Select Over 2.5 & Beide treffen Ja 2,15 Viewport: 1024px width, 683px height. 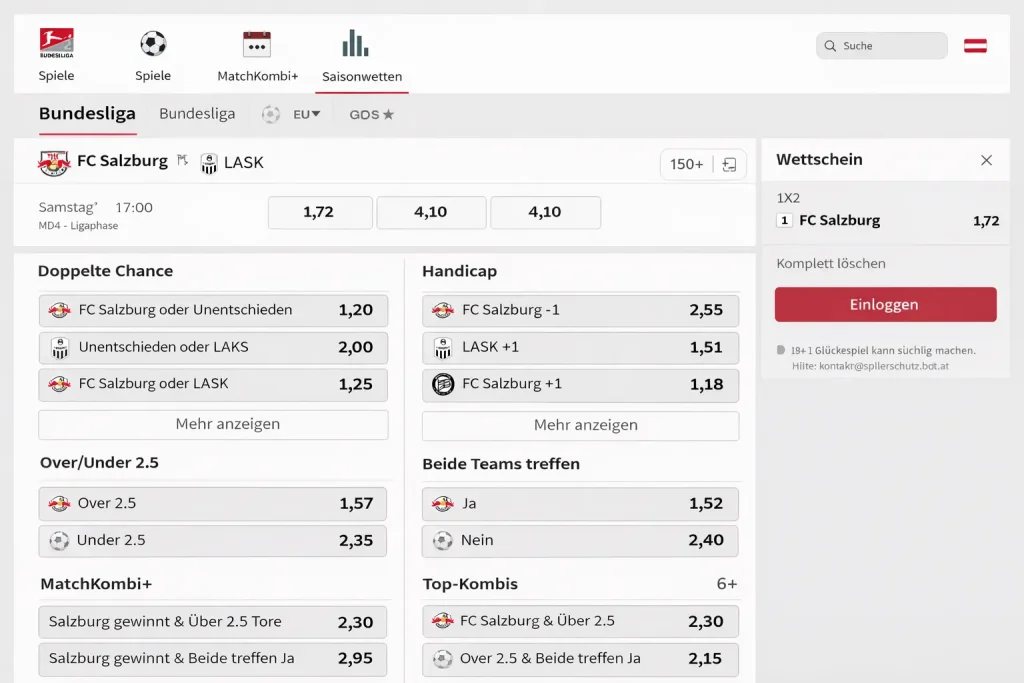580,659
